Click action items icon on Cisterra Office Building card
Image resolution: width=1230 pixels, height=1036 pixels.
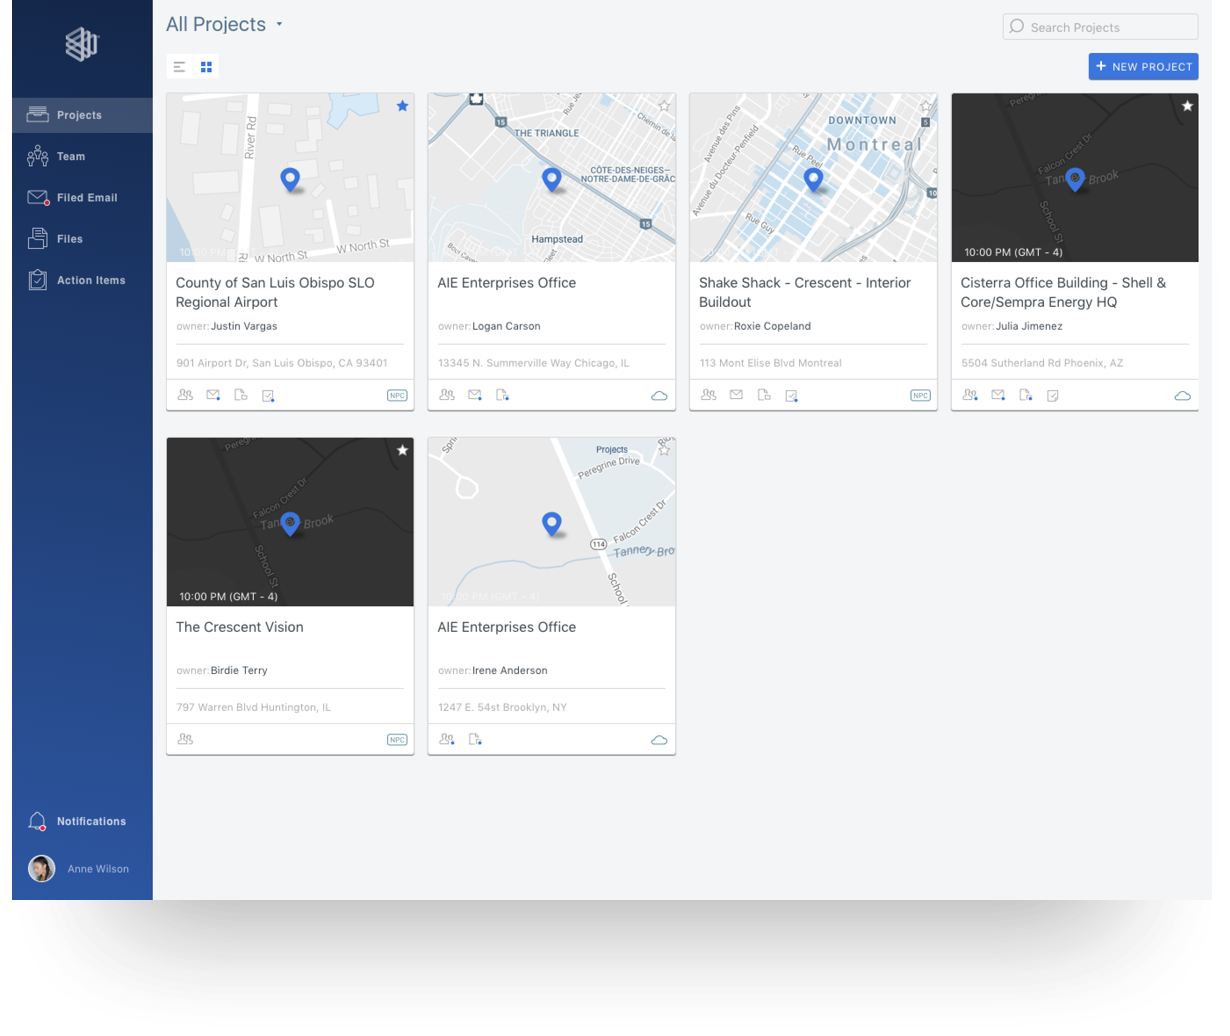[x=1053, y=395]
